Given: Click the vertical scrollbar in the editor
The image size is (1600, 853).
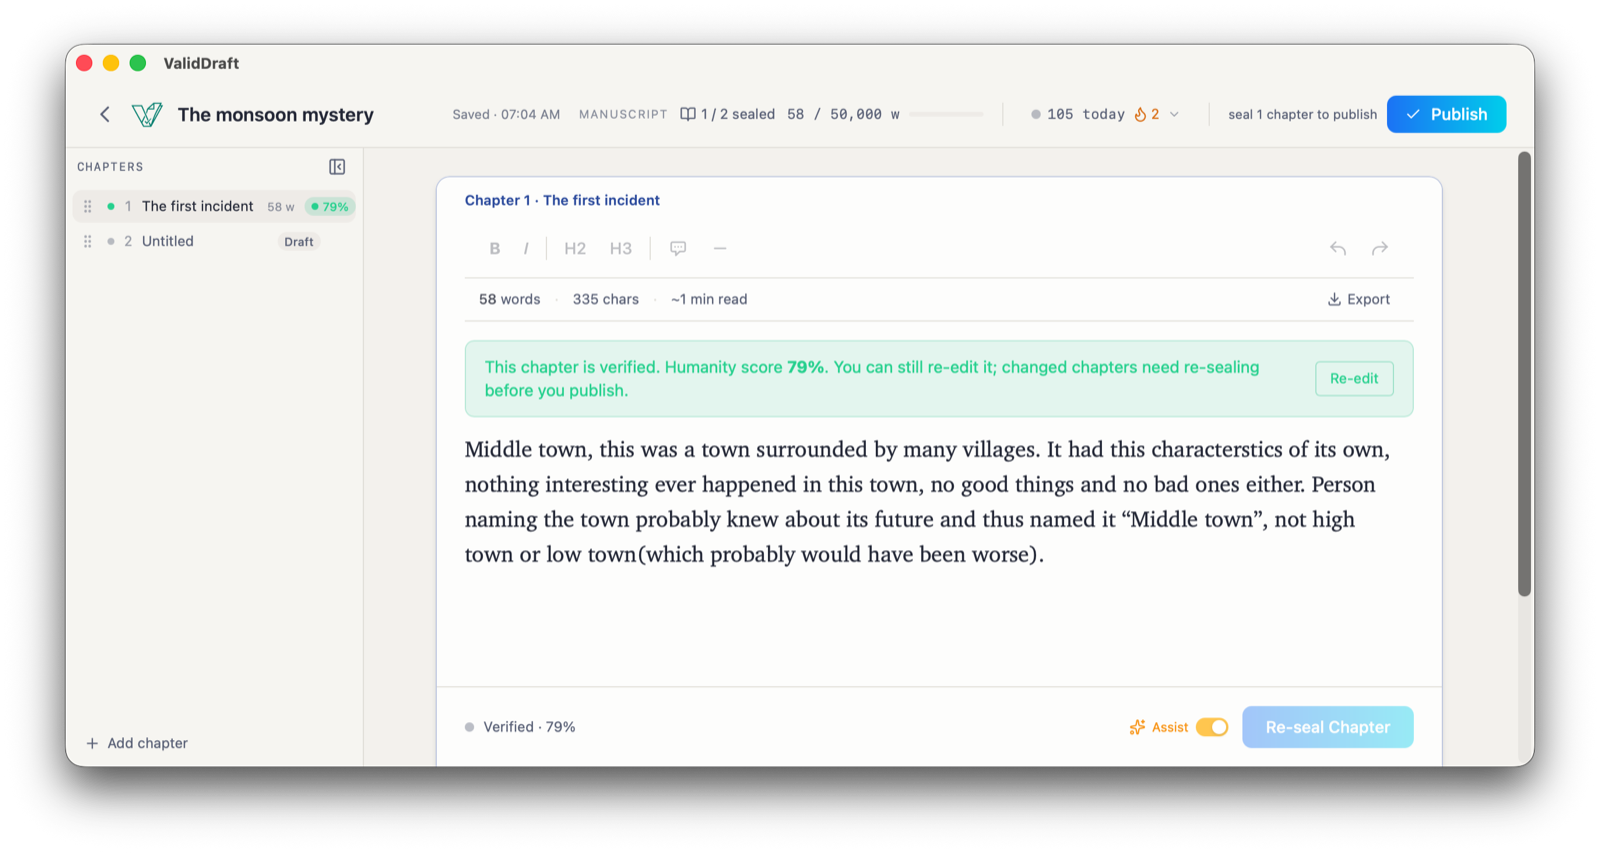Looking at the screenshot, I should [x=1525, y=374].
